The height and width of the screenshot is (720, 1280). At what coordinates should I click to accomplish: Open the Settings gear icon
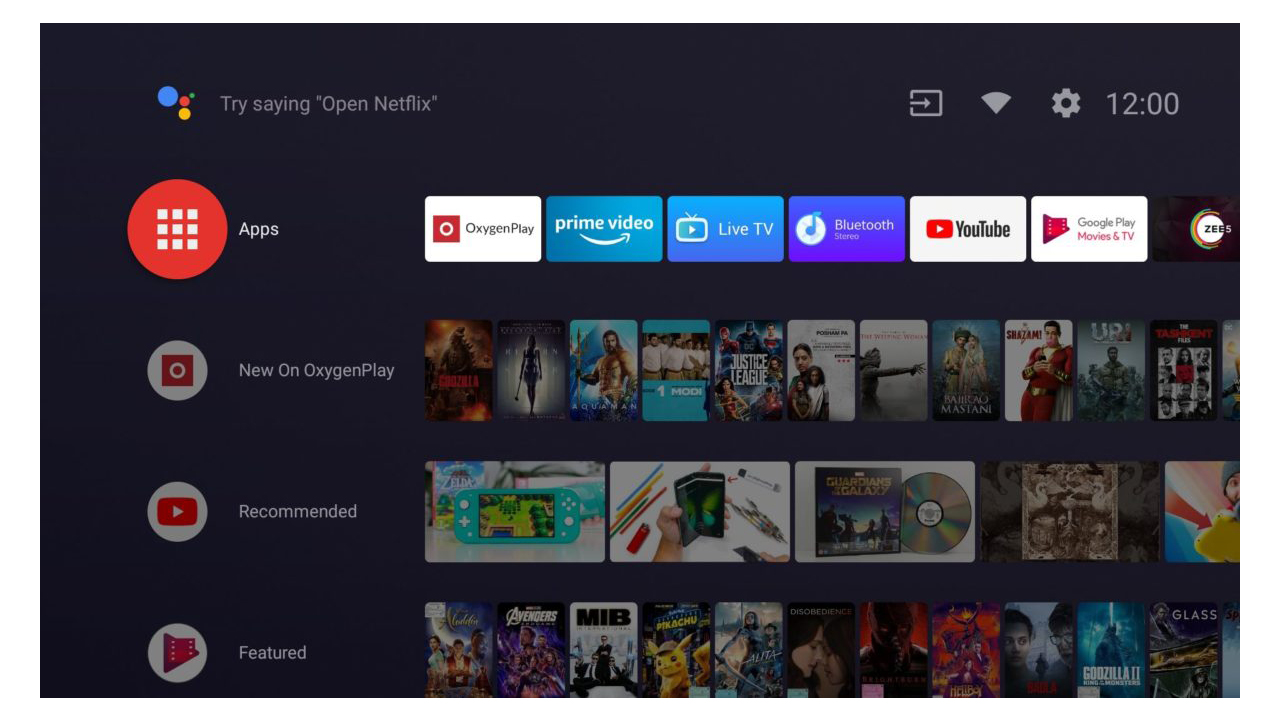point(1066,103)
